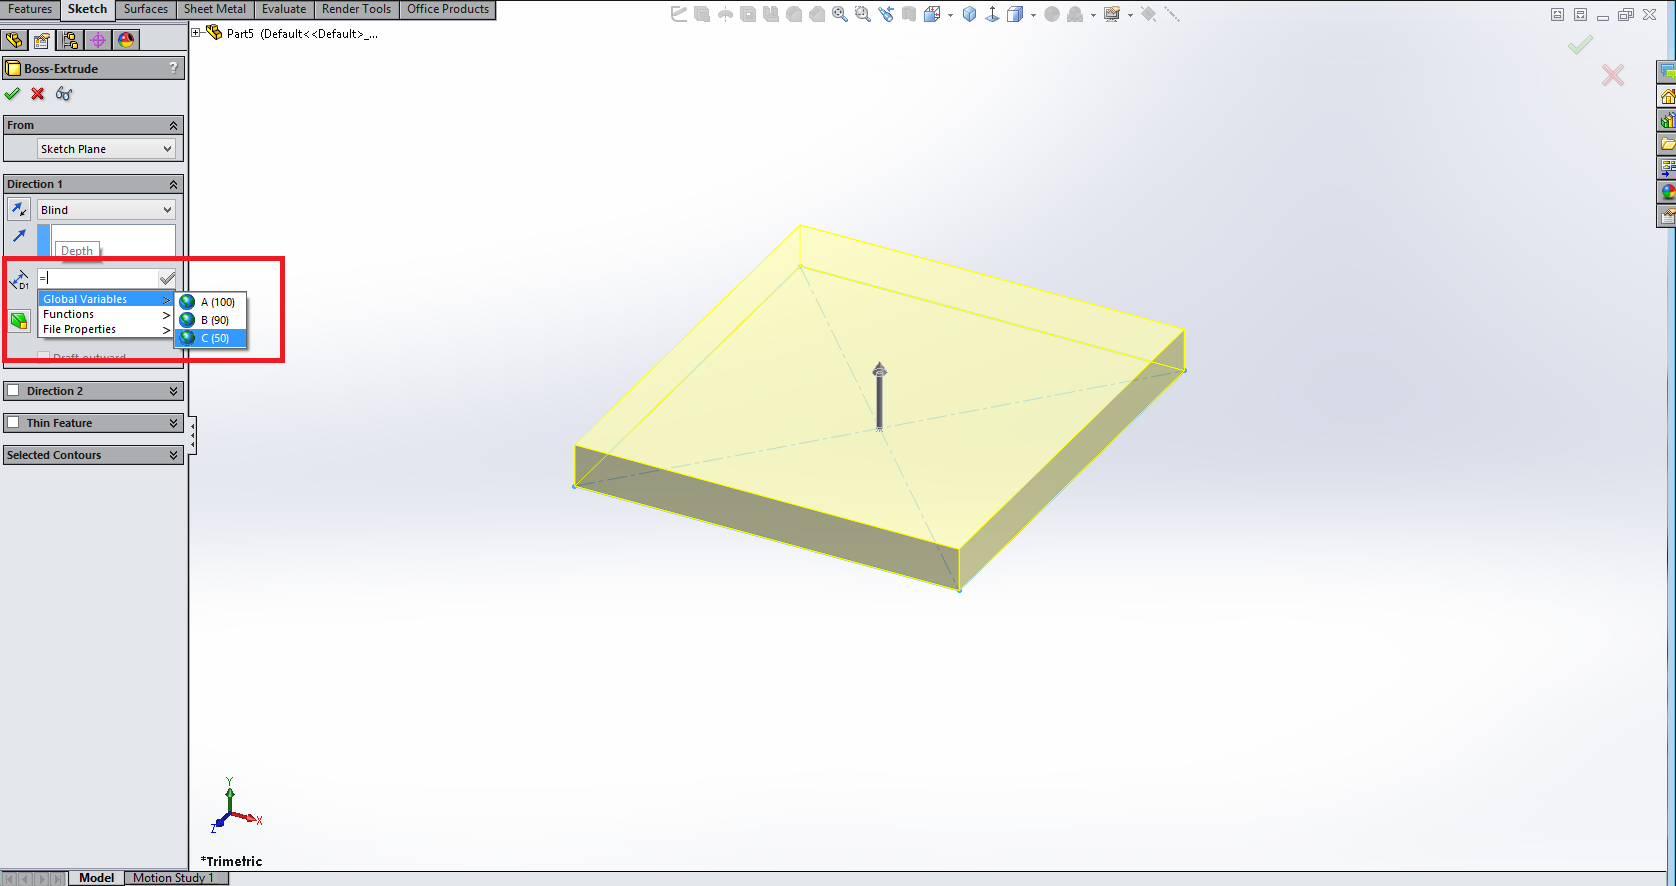Open the From Sketch Plane dropdown
The height and width of the screenshot is (886, 1676).
[x=106, y=149]
